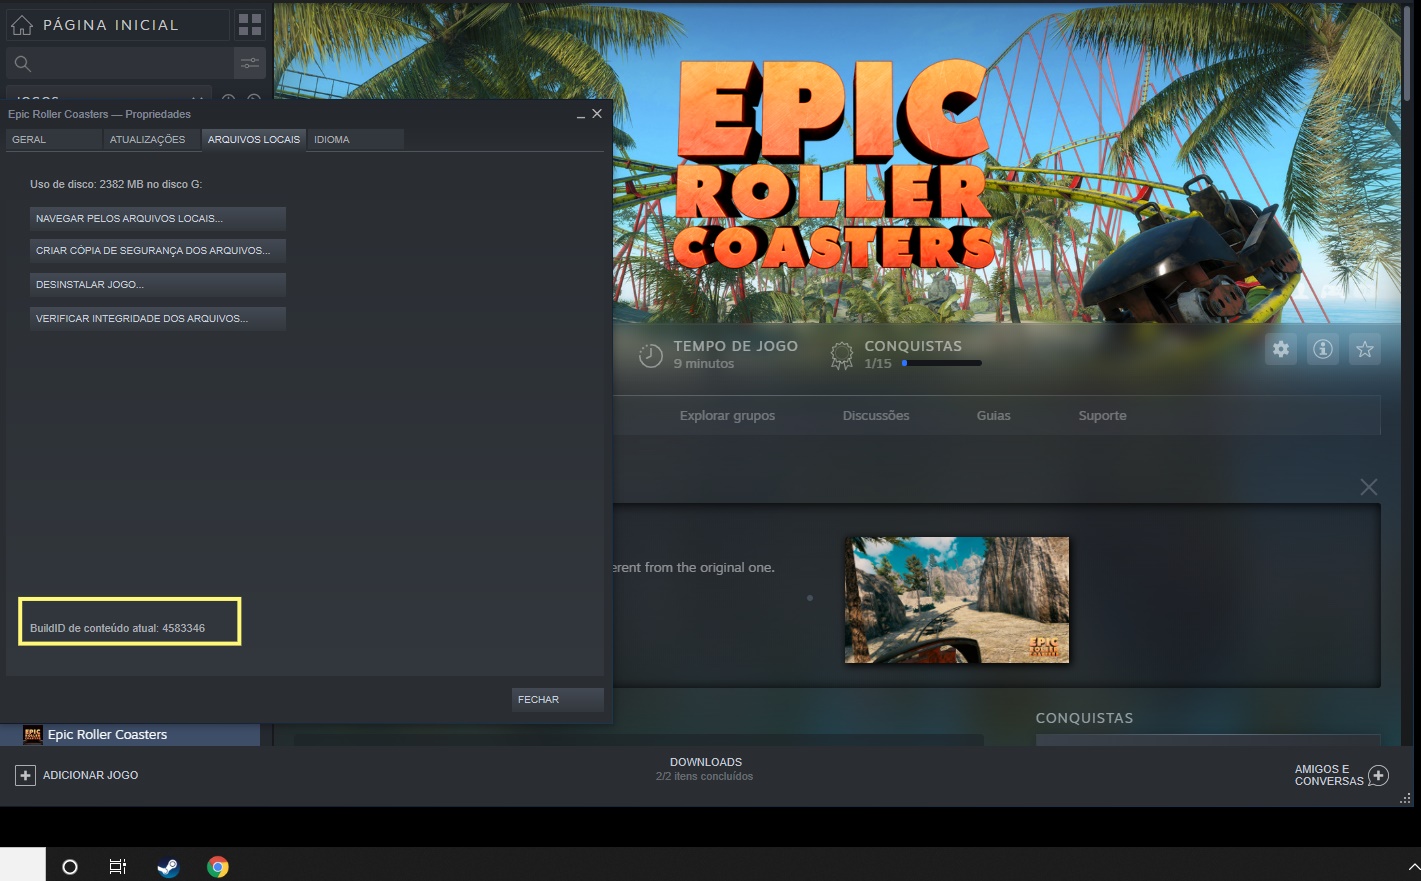Viewport: 1421px width, 881px height.
Task: Click the 'Tempo de Jogo' label
Action: (736, 346)
